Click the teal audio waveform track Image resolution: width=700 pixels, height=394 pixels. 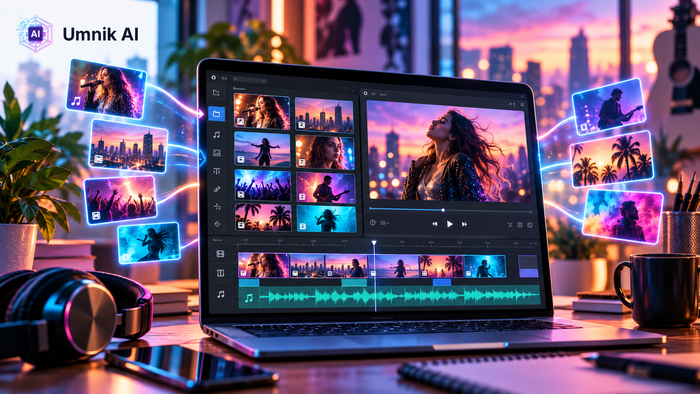click(x=390, y=296)
